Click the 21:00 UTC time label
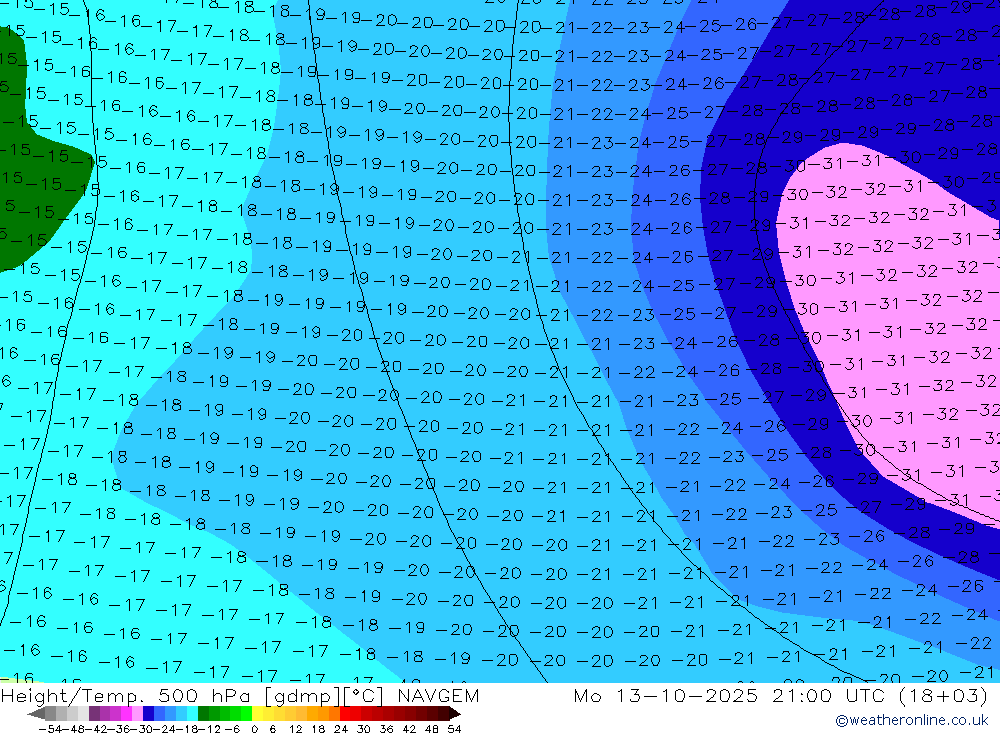The image size is (1000, 733). pyautogui.click(x=828, y=696)
